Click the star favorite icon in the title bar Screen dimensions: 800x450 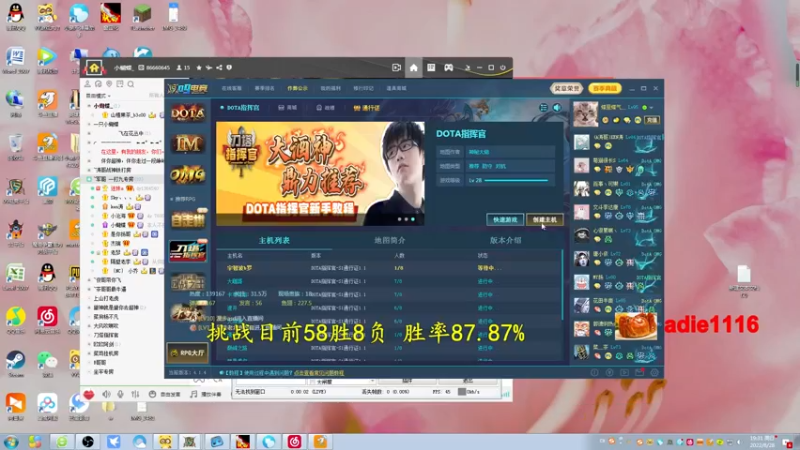(199, 68)
